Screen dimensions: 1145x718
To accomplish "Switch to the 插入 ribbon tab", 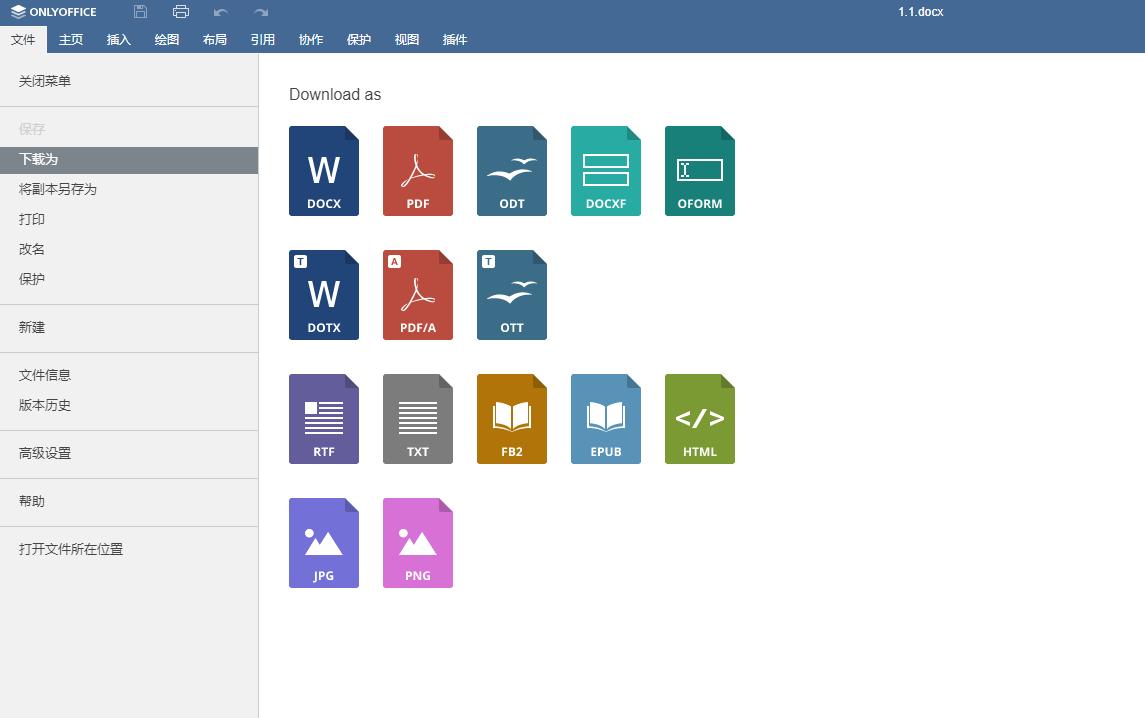I will pyautogui.click(x=118, y=39).
